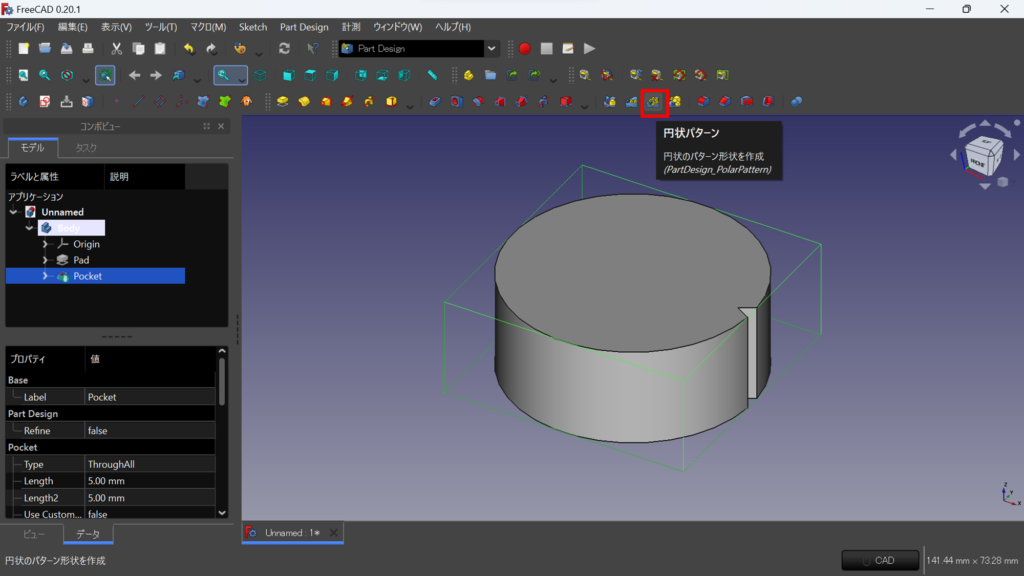The width and height of the screenshot is (1024, 576).
Task: Start macro recording with red circle
Action: click(x=524, y=48)
